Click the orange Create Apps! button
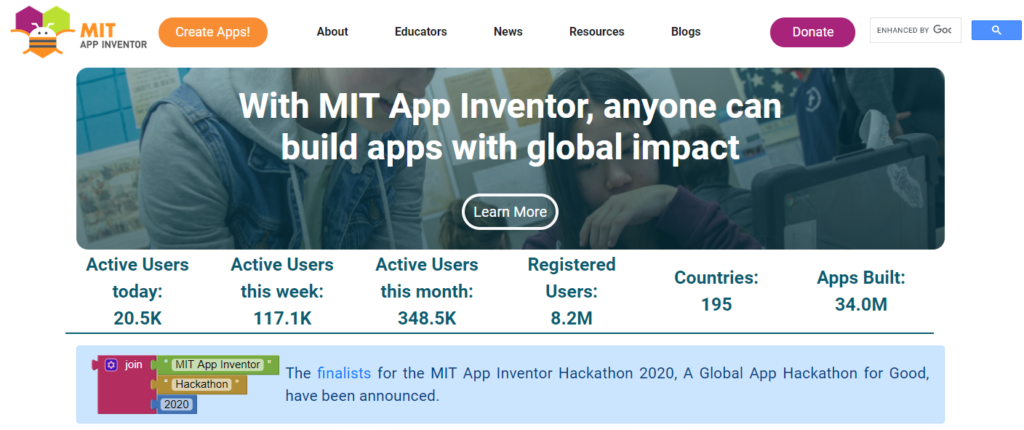This screenshot has height=430, width=1024. pyautogui.click(x=213, y=32)
